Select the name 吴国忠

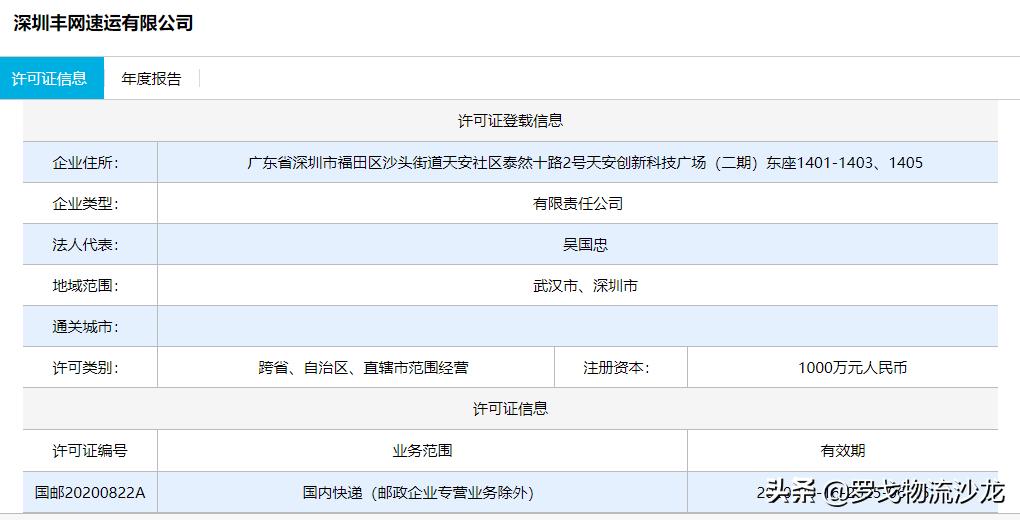[585, 245]
